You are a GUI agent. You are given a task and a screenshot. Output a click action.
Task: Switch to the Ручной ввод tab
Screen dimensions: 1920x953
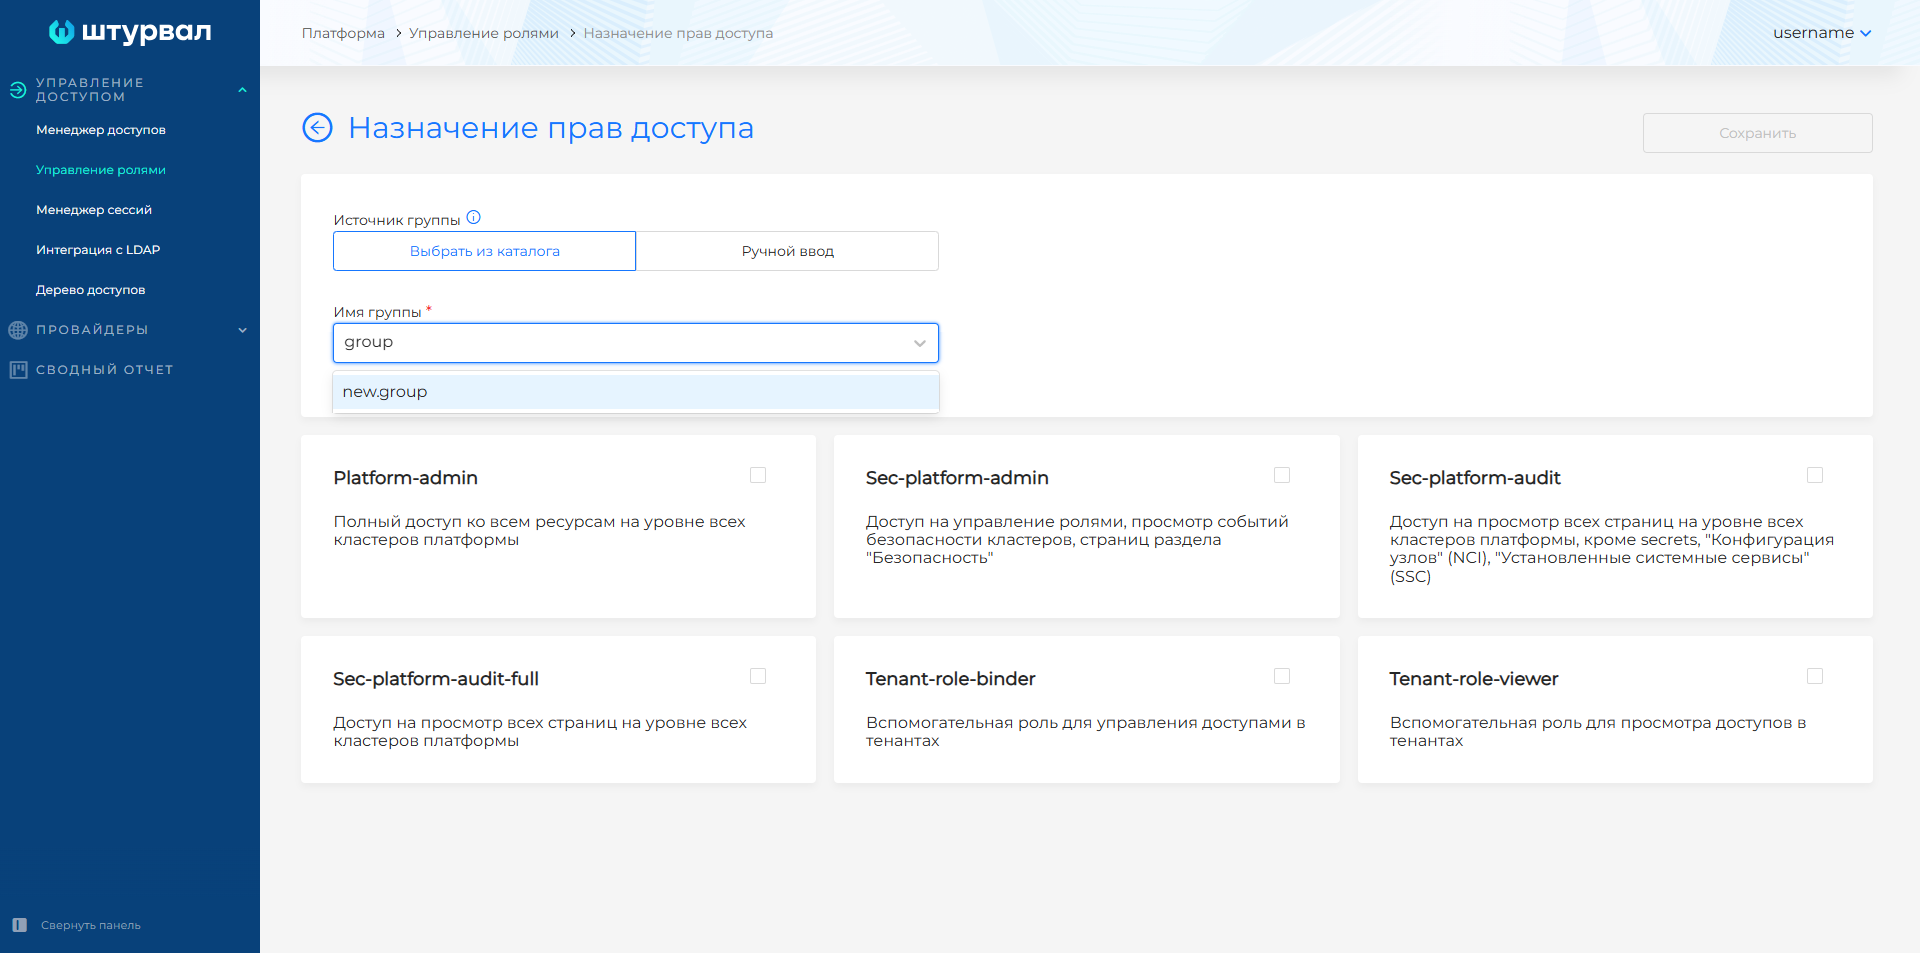click(x=787, y=251)
